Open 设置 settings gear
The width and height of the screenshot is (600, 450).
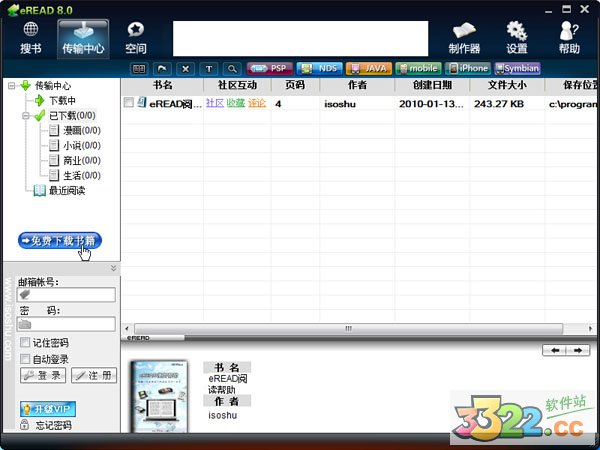(517, 38)
